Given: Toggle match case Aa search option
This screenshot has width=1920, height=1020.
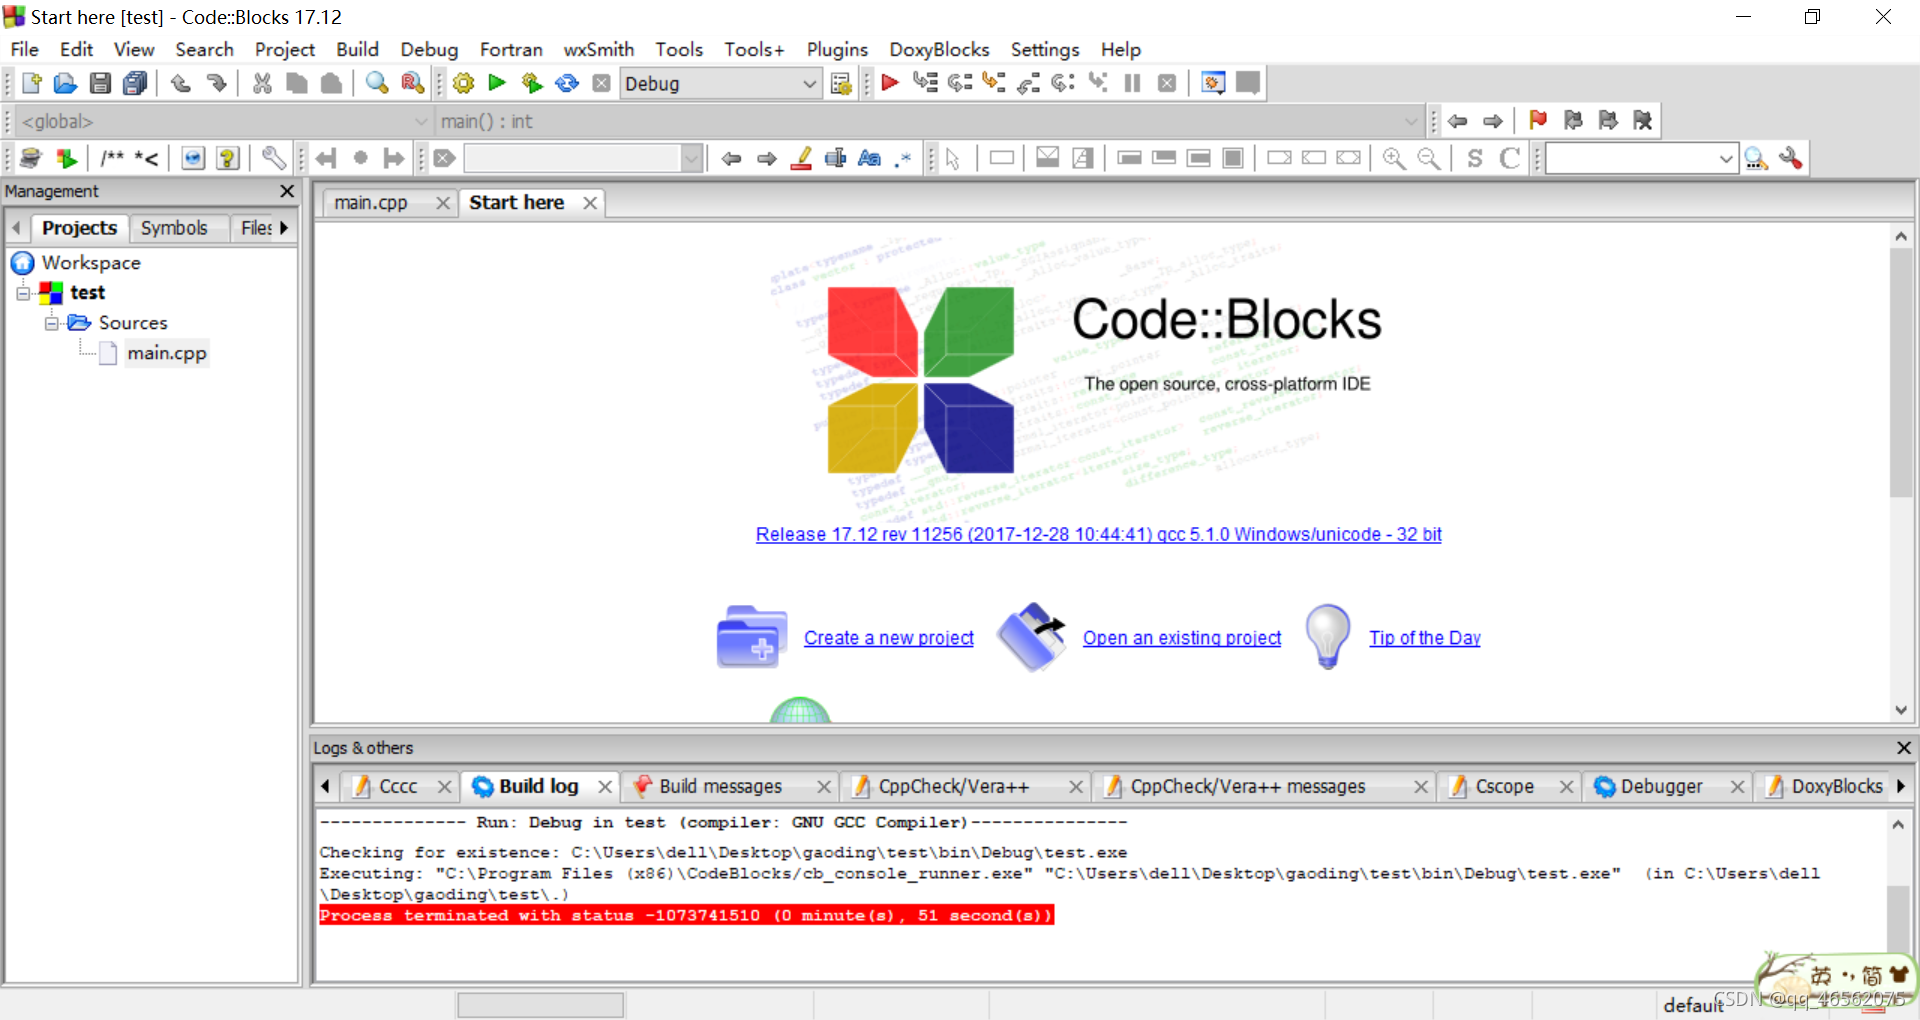Looking at the screenshot, I should click(870, 158).
